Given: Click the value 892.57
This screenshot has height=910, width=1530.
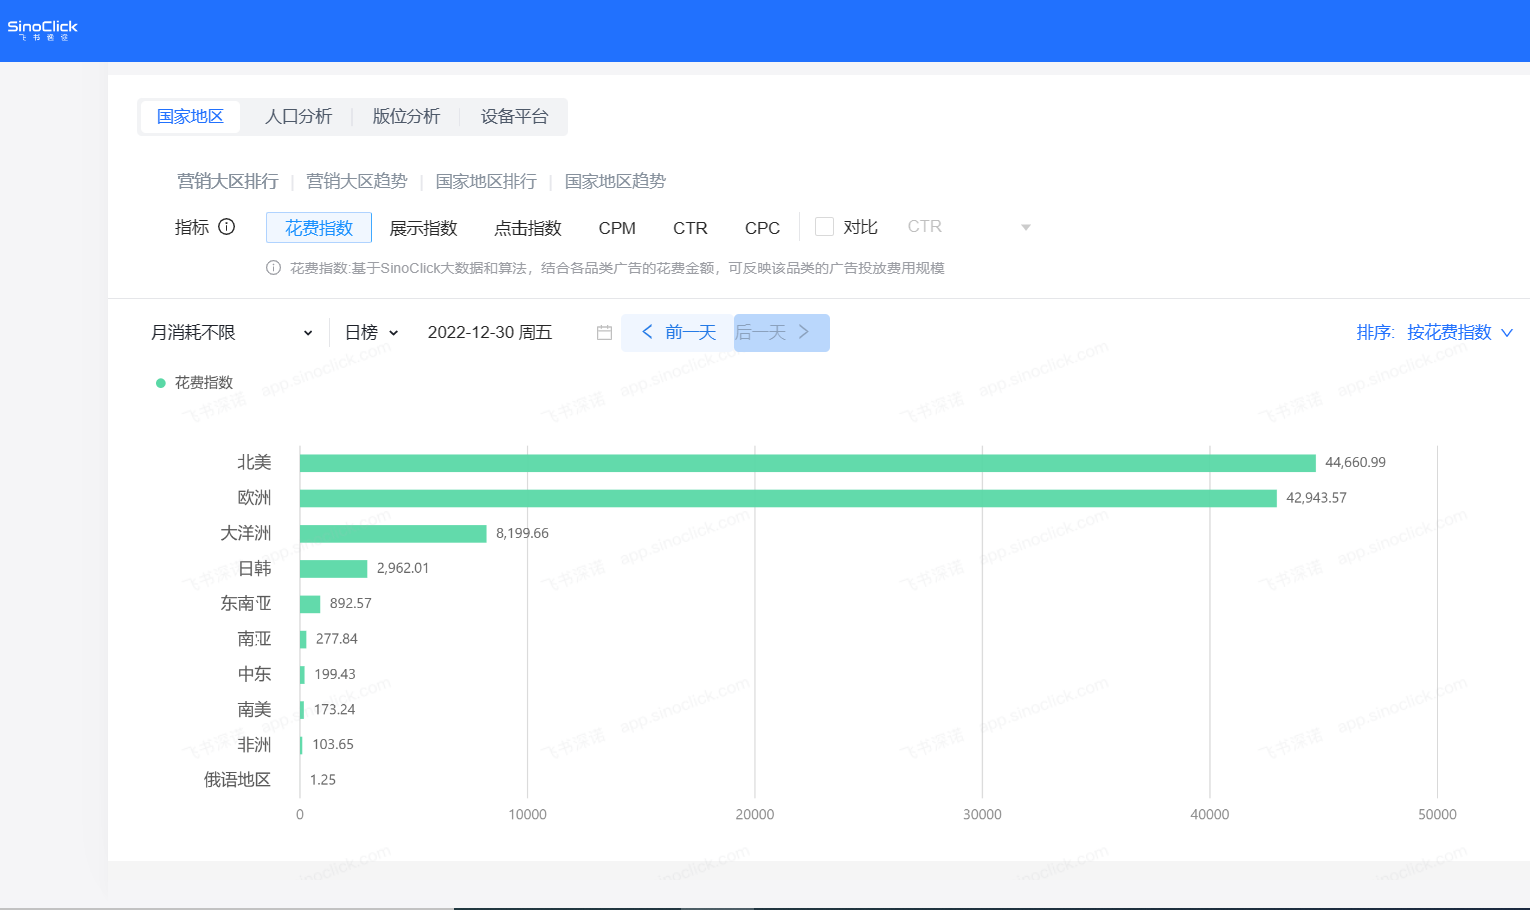Looking at the screenshot, I should point(350,603).
